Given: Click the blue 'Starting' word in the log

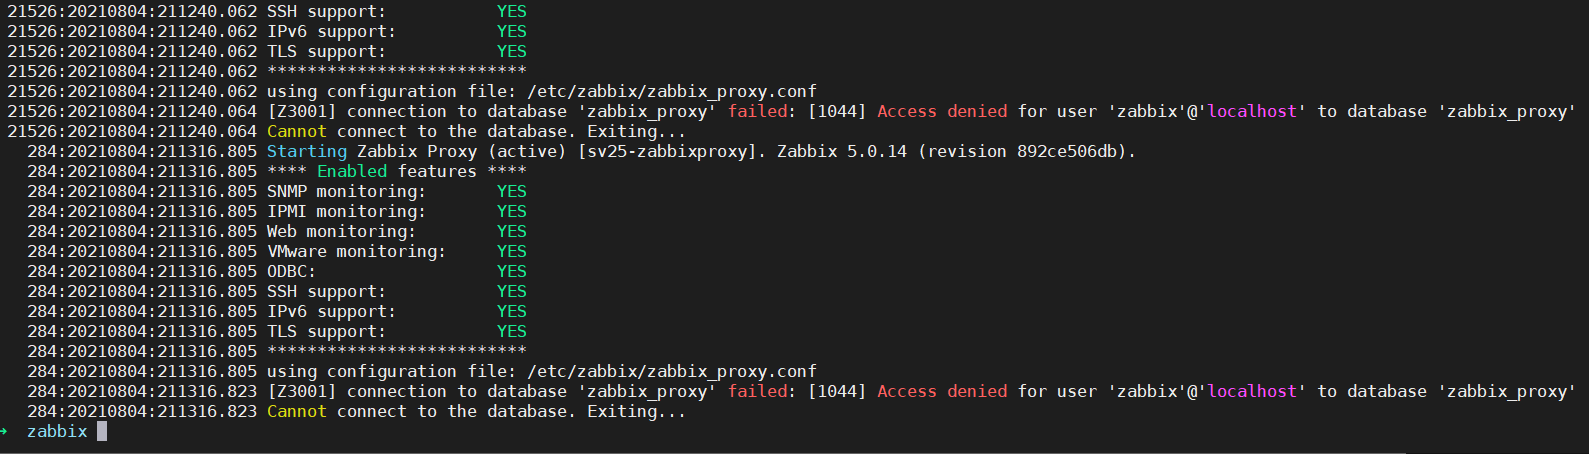Looking at the screenshot, I should tap(306, 151).
